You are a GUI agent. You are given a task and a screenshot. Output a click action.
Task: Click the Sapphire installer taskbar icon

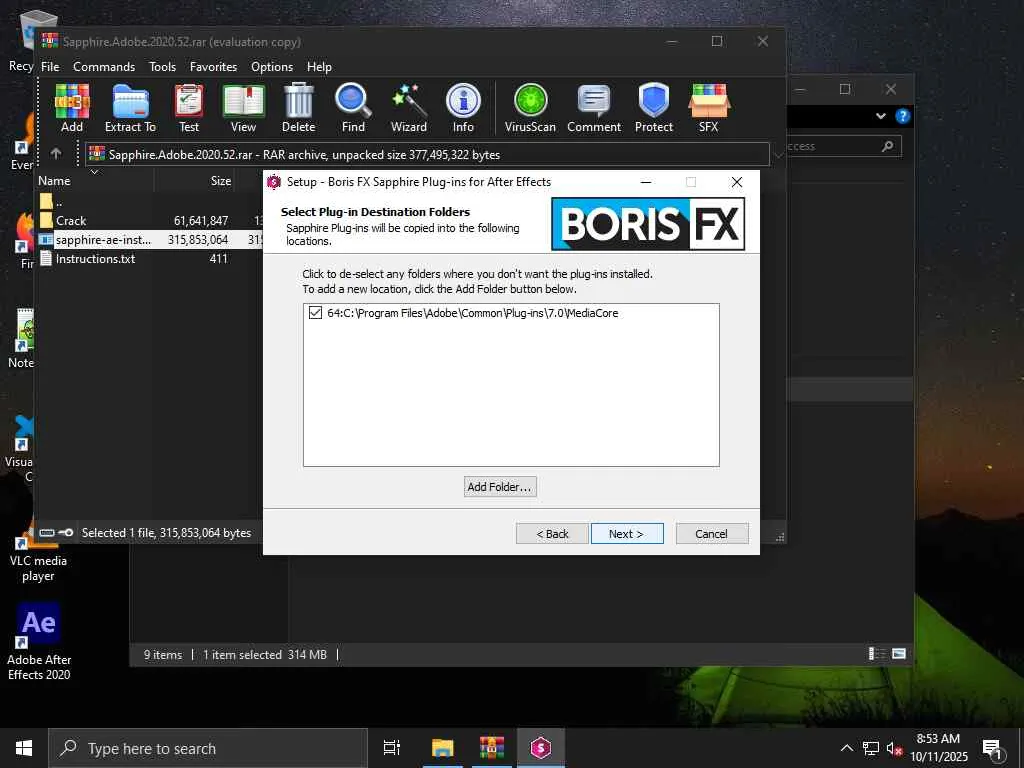(x=541, y=748)
